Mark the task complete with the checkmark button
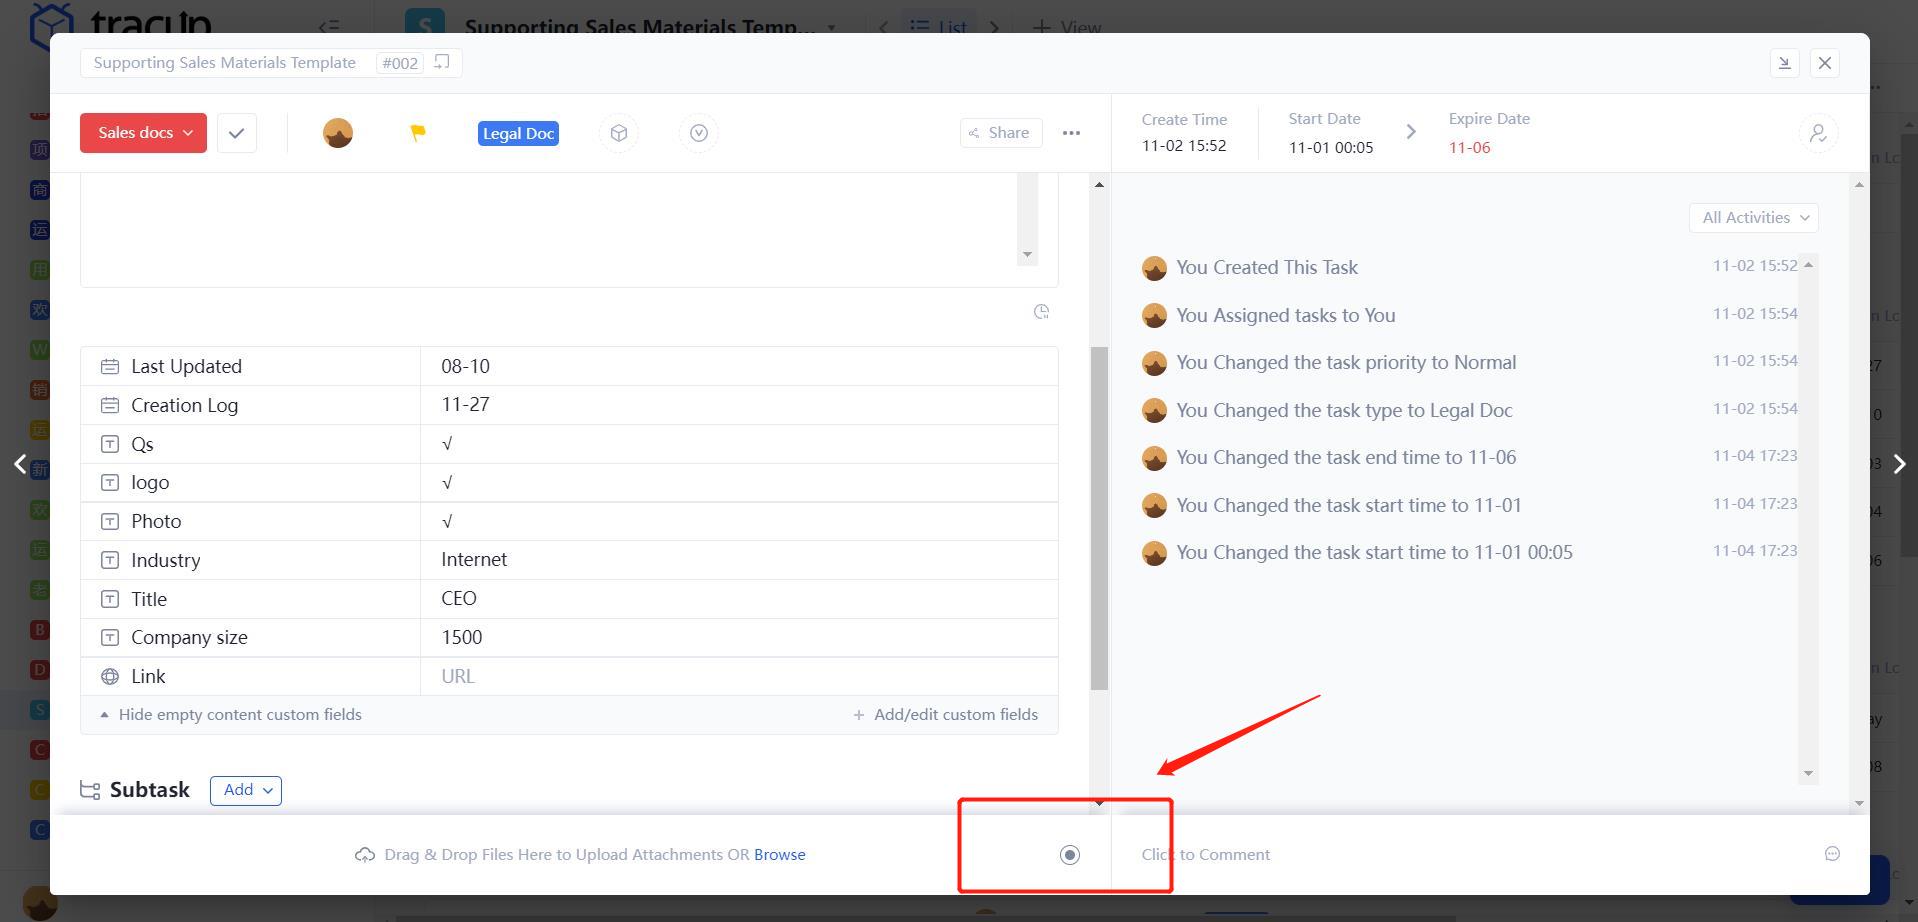Viewport: 1918px width, 922px height. (x=237, y=133)
